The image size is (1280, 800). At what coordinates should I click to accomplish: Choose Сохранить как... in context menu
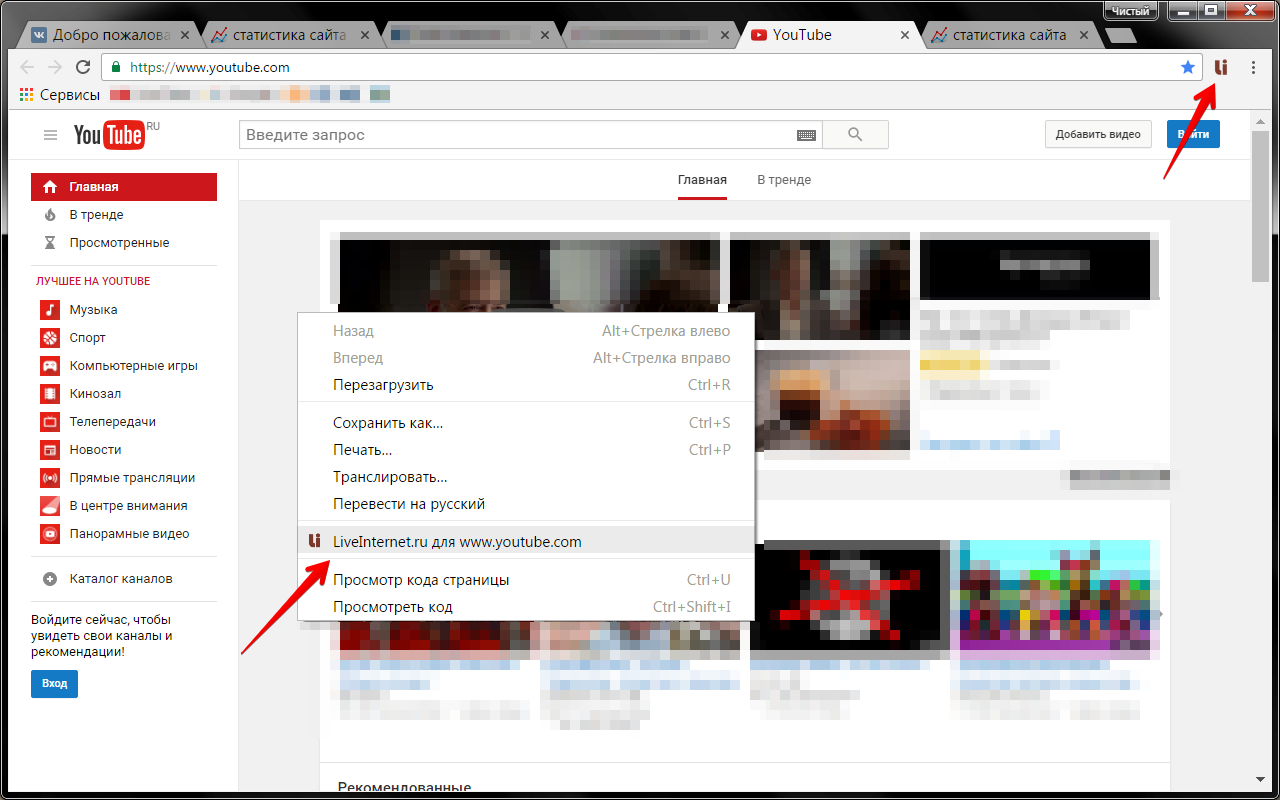[526, 423]
